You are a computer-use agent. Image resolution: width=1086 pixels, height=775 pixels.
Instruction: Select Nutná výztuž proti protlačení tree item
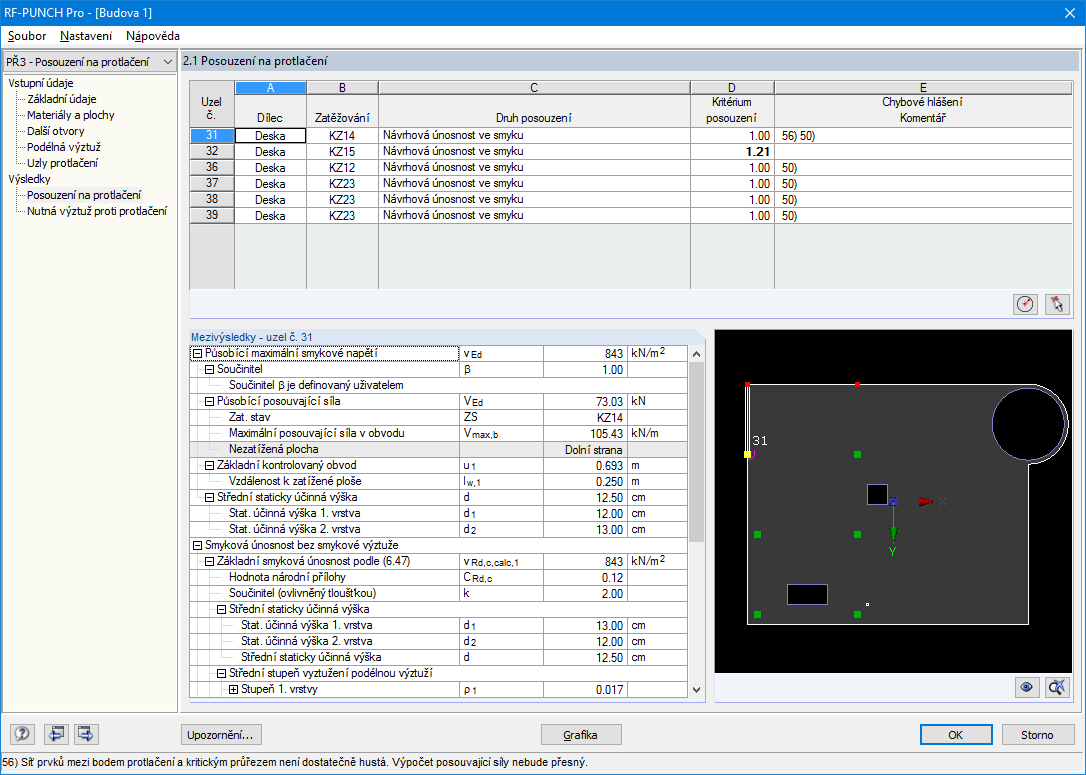tap(97, 211)
